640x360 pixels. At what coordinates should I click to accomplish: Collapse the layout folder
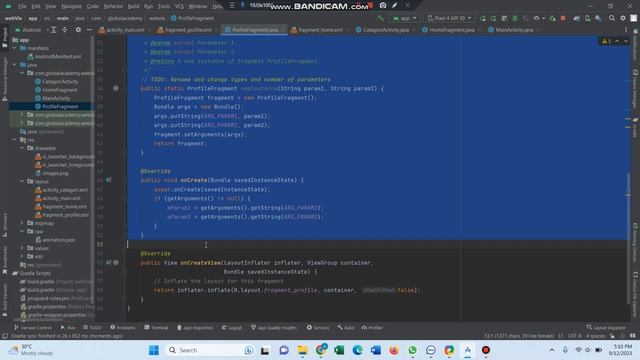click(22, 181)
